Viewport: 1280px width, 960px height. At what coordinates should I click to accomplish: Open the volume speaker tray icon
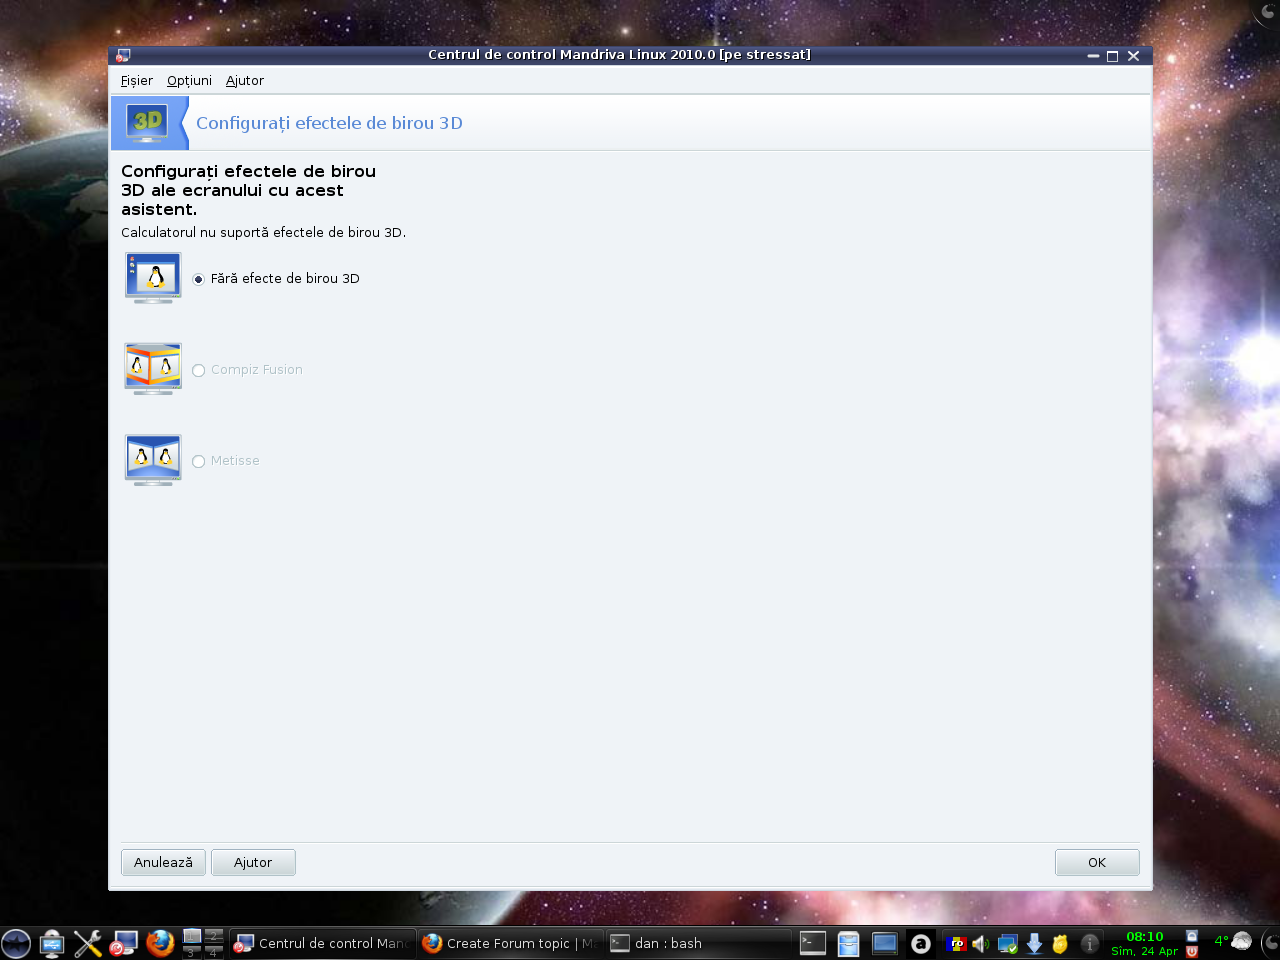coord(981,943)
